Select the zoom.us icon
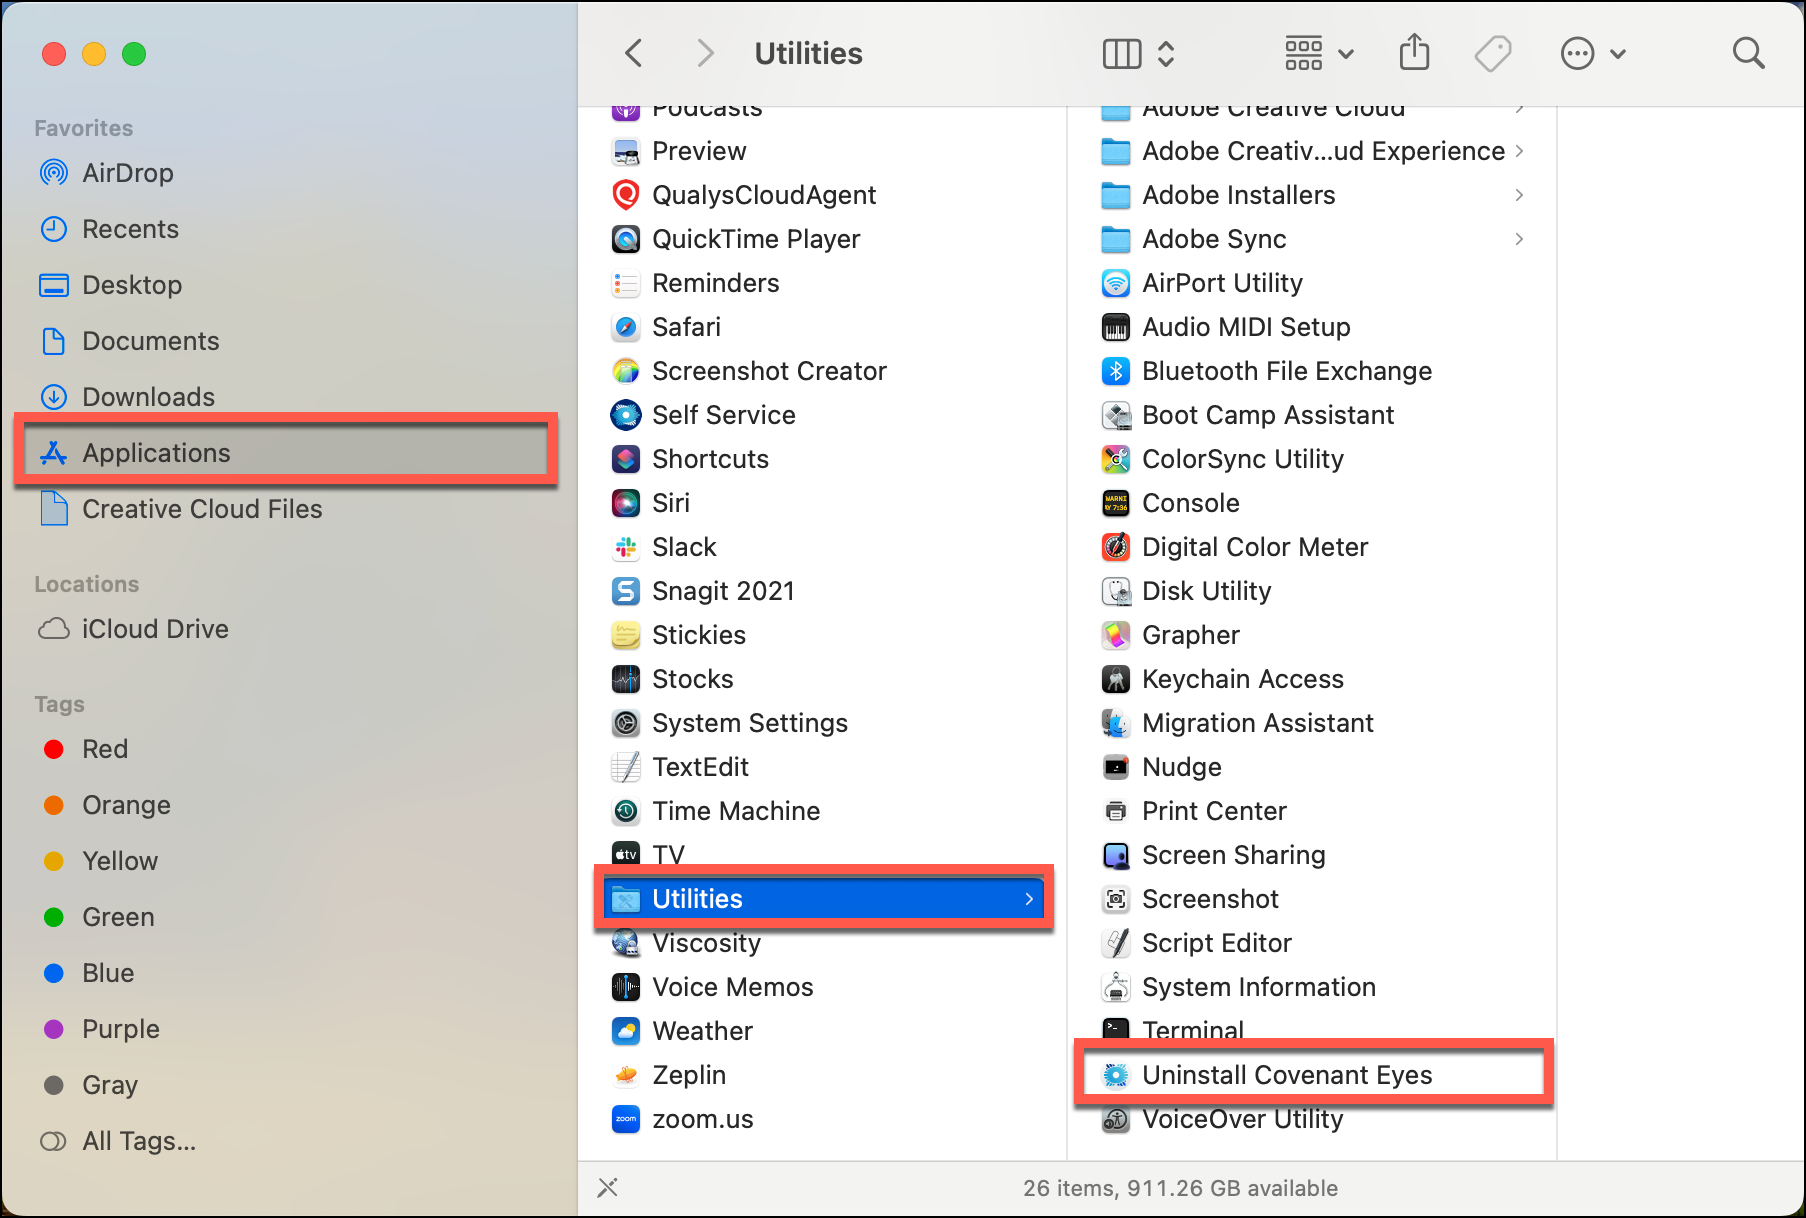Image resolution: width=1806 pixels, height=1218 pixels. click(x=626, y=1119)
